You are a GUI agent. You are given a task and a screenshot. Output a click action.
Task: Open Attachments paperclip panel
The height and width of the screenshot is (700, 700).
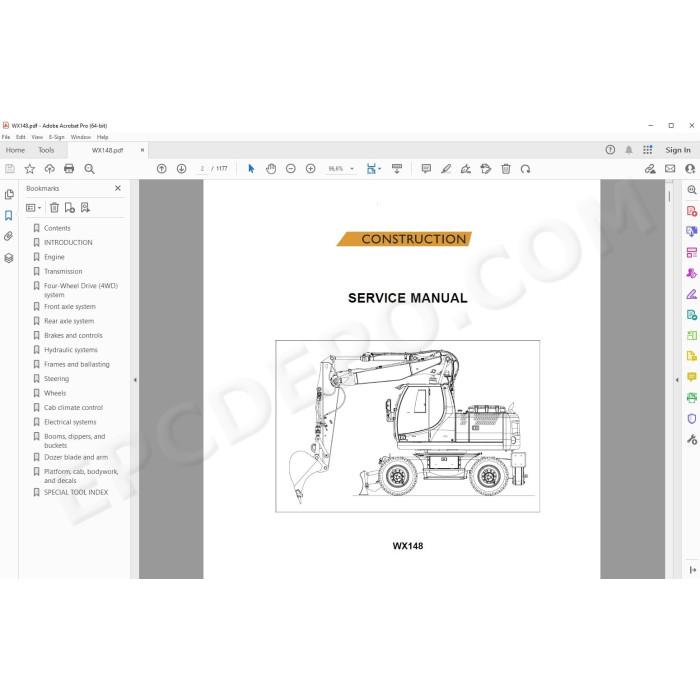tap(8, 236)
